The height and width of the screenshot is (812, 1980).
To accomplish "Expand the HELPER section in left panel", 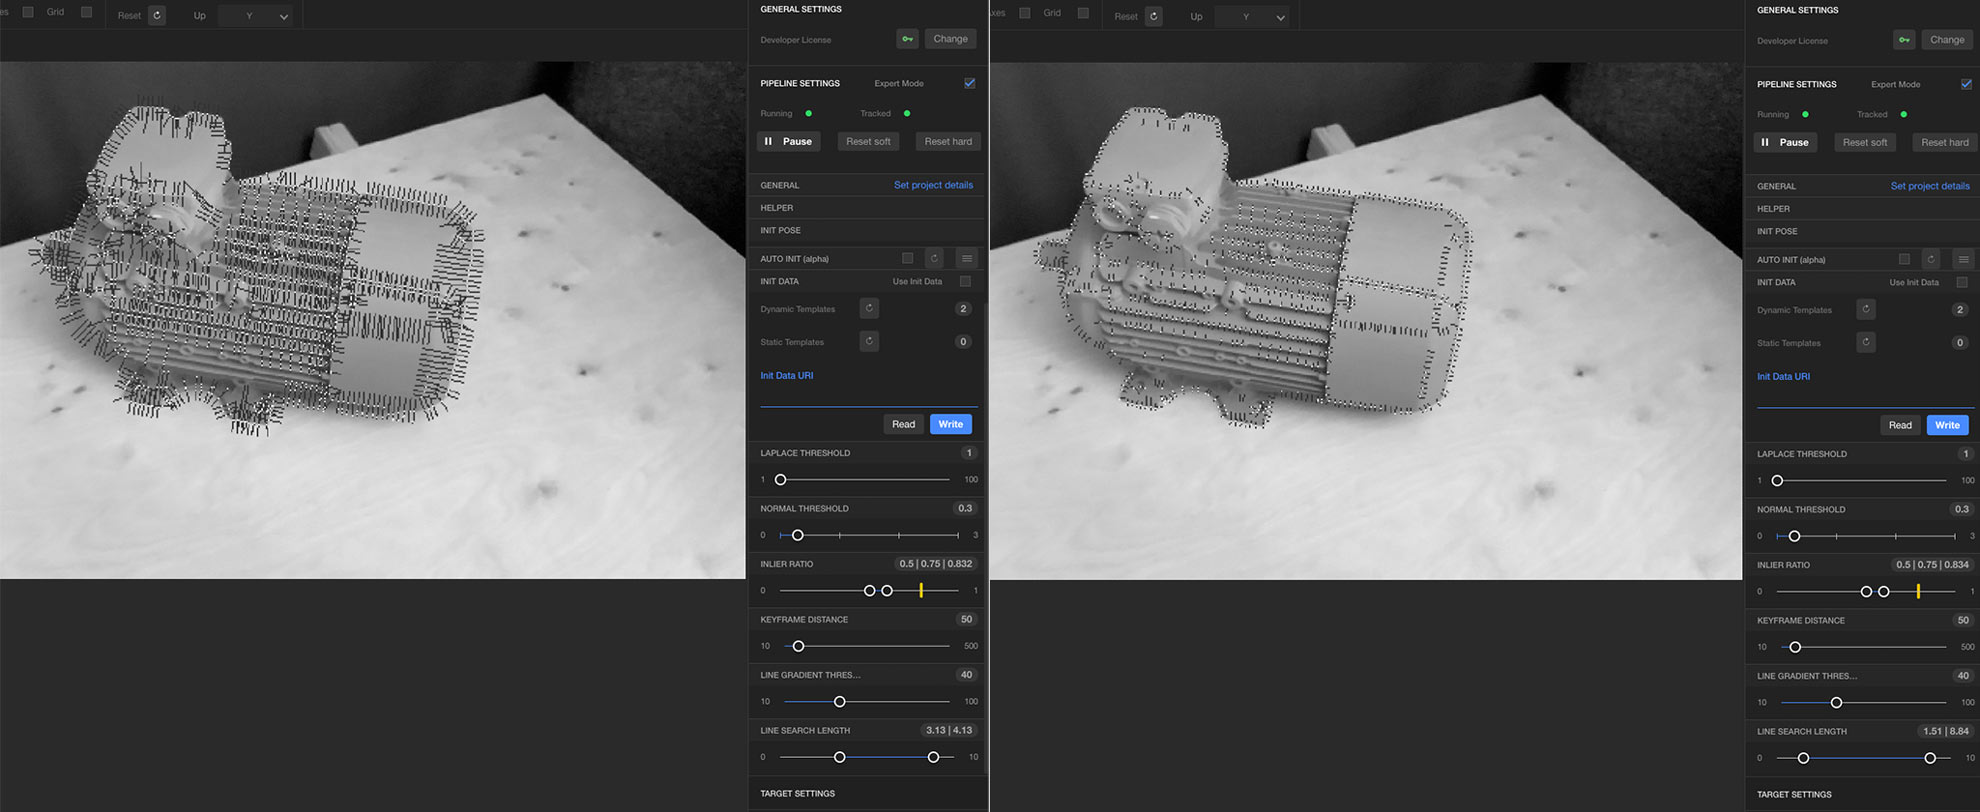I will point(777,208).
